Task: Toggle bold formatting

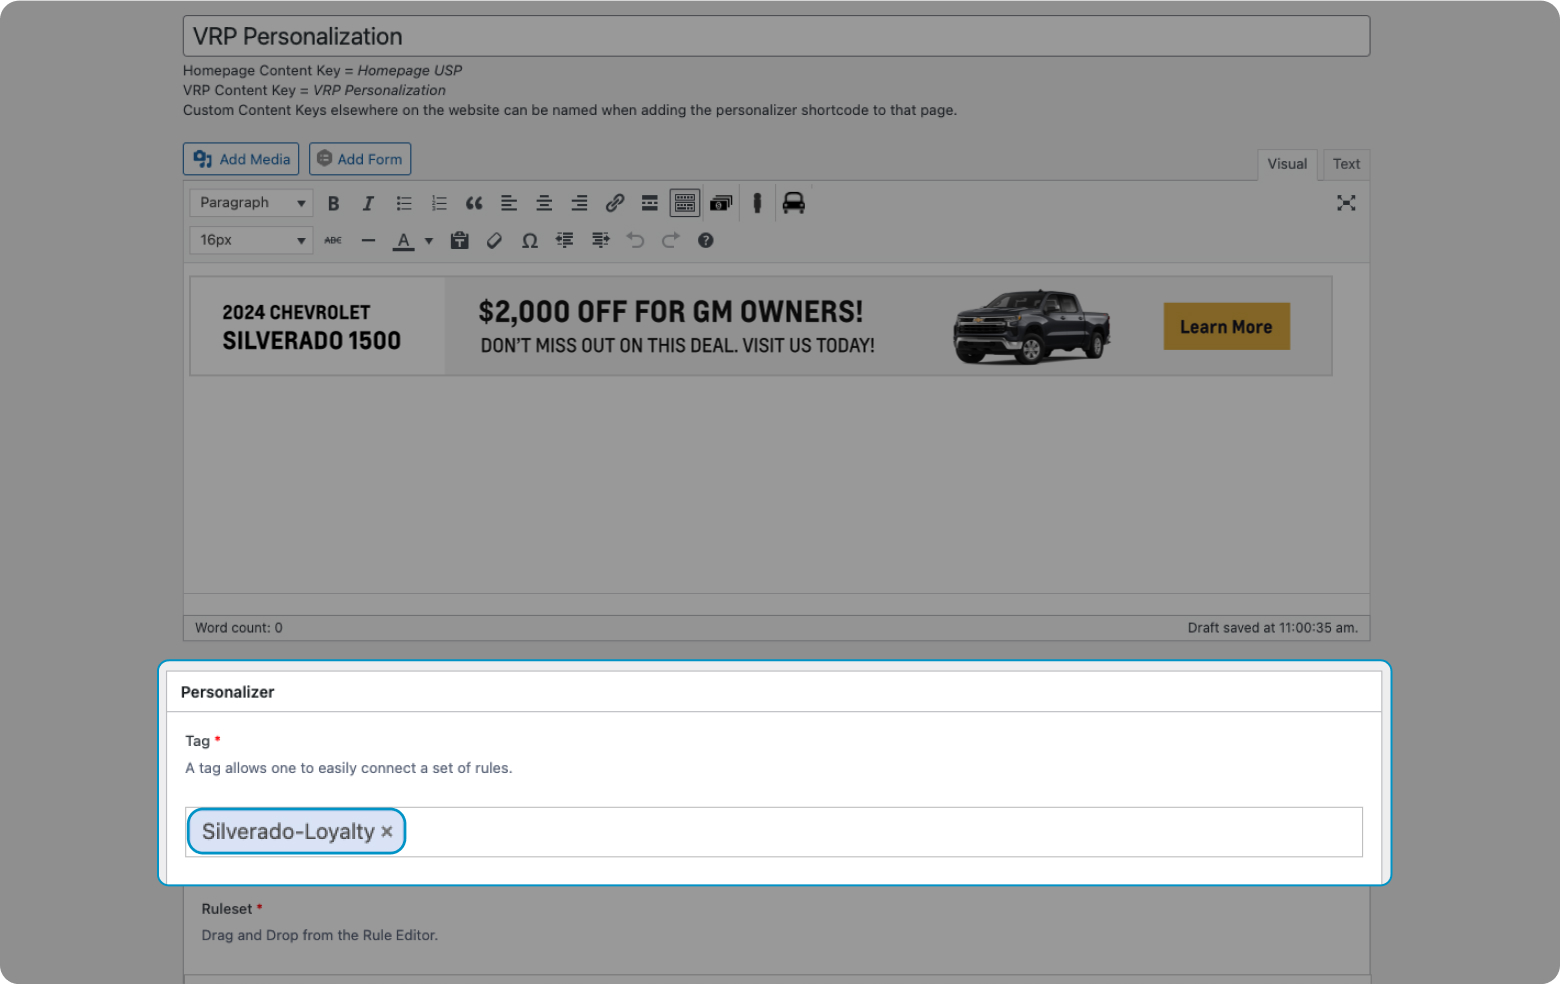Action: pos(333,203)
